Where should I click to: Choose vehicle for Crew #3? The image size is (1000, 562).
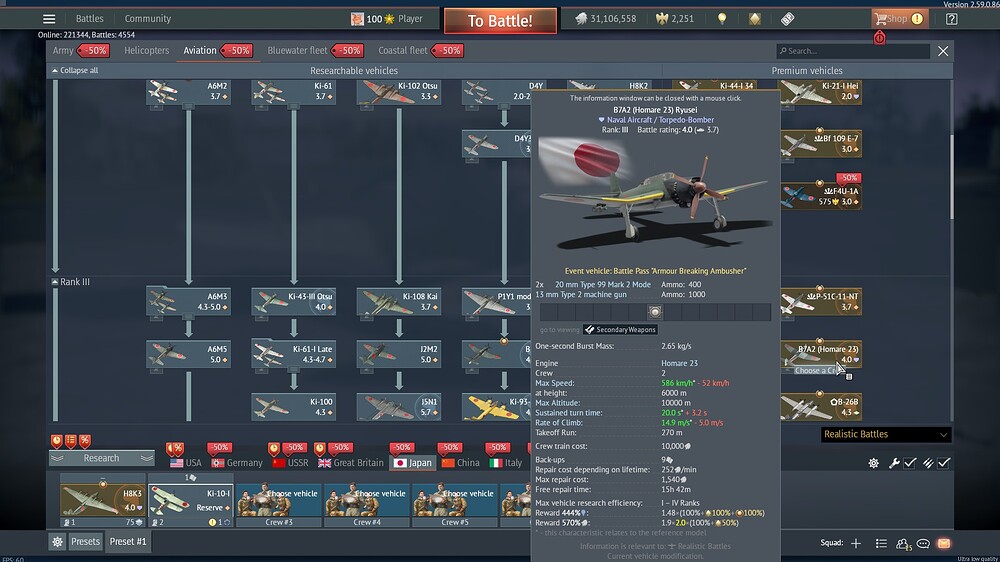point(279,501)
